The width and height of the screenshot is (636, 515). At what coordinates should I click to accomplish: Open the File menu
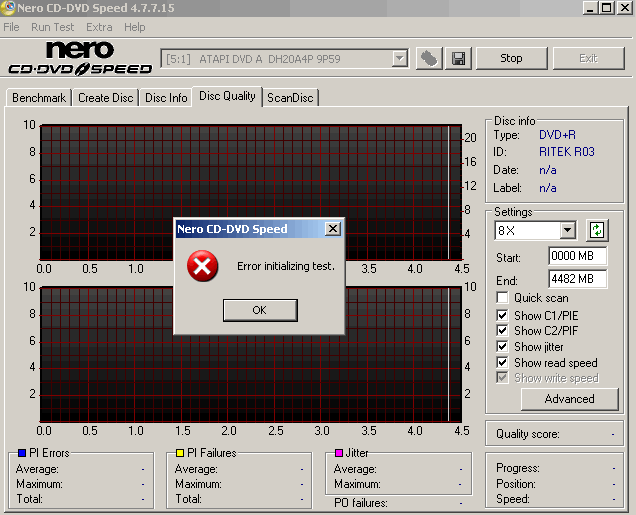click(x=11, y=27)
